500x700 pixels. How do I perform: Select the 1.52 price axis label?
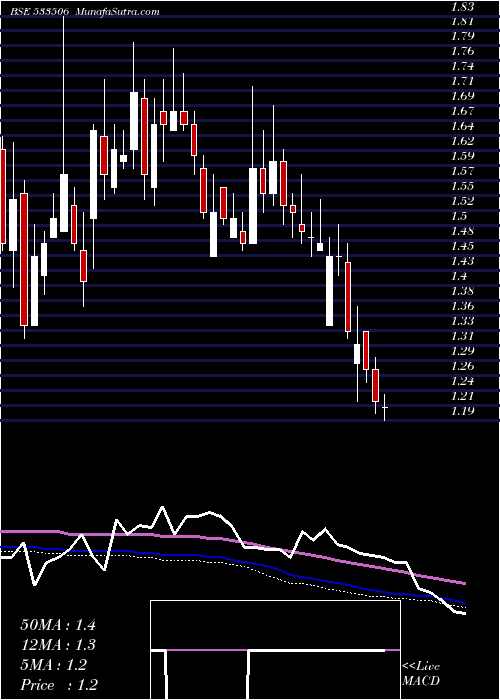[462, 201]
